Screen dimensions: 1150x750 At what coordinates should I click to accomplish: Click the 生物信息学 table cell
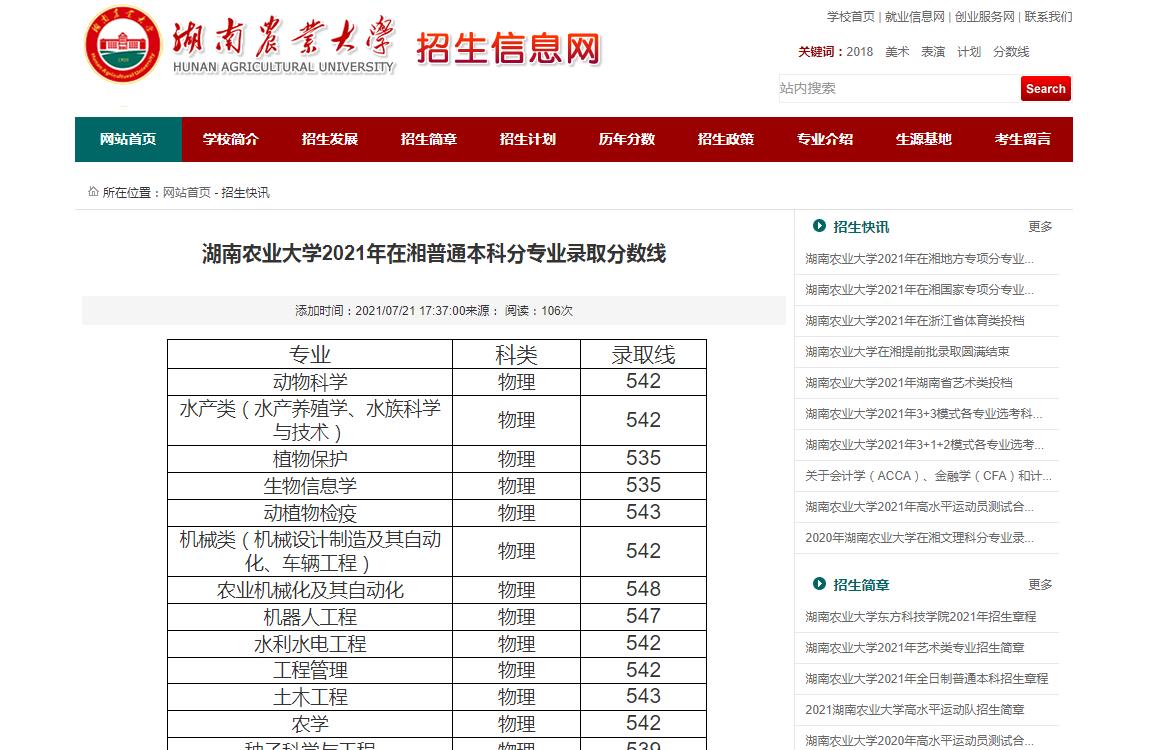coord(310,486)
